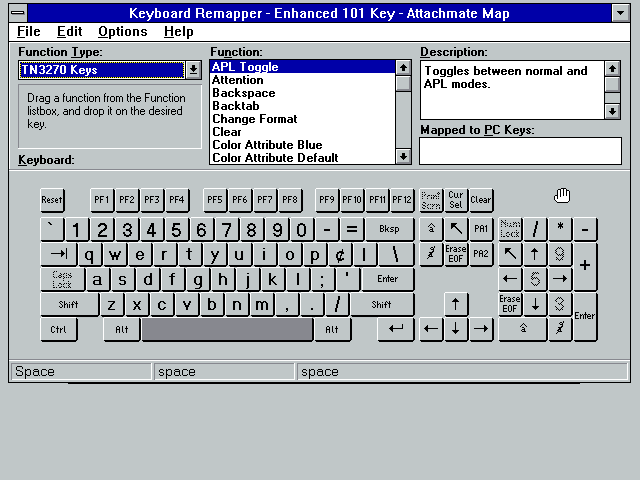Select Attention in the Function list

point(302,80)
